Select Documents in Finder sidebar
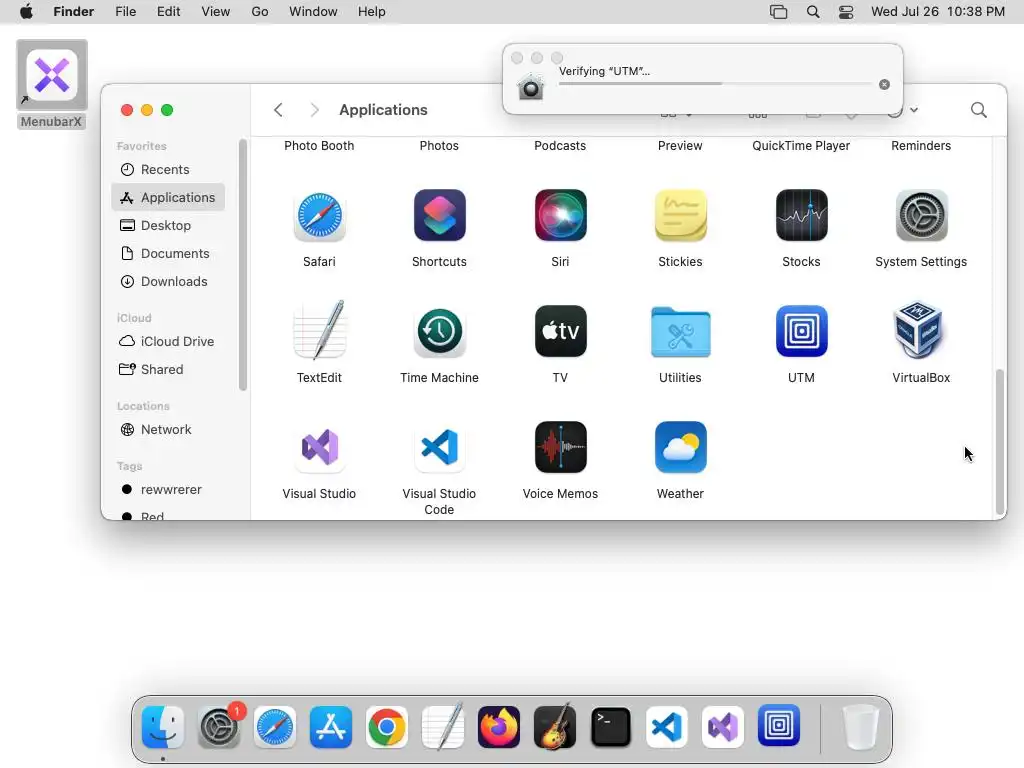Viewport: 1024px width, 768px height. pyautogui.click(x=168, y=253)
